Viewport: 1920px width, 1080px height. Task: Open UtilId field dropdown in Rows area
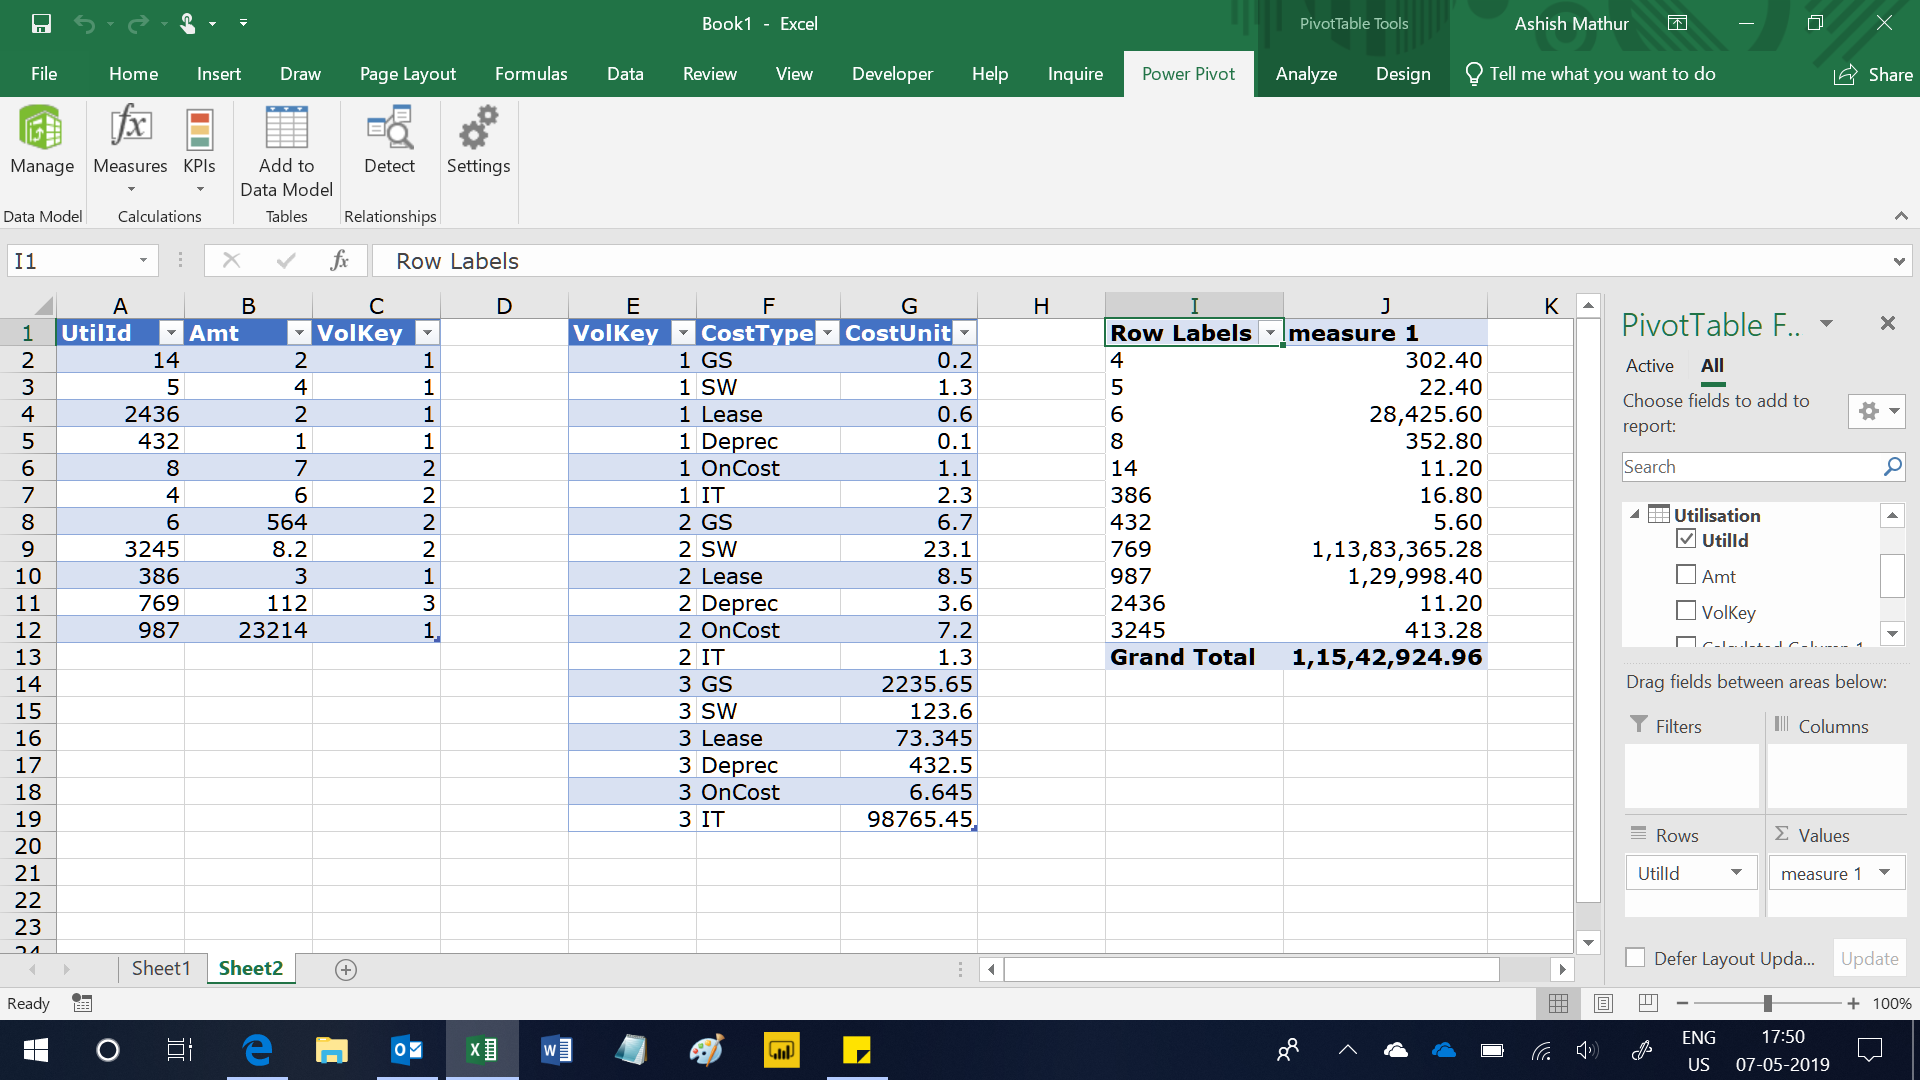[1736, 873]
